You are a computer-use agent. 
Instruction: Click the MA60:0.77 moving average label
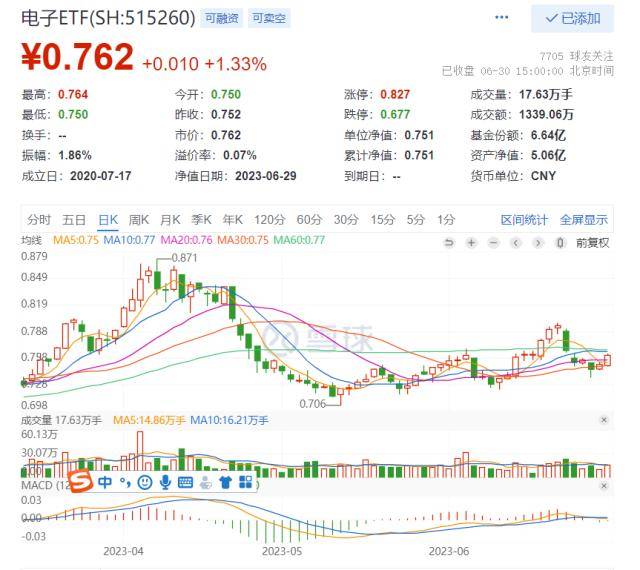(299, 240)
